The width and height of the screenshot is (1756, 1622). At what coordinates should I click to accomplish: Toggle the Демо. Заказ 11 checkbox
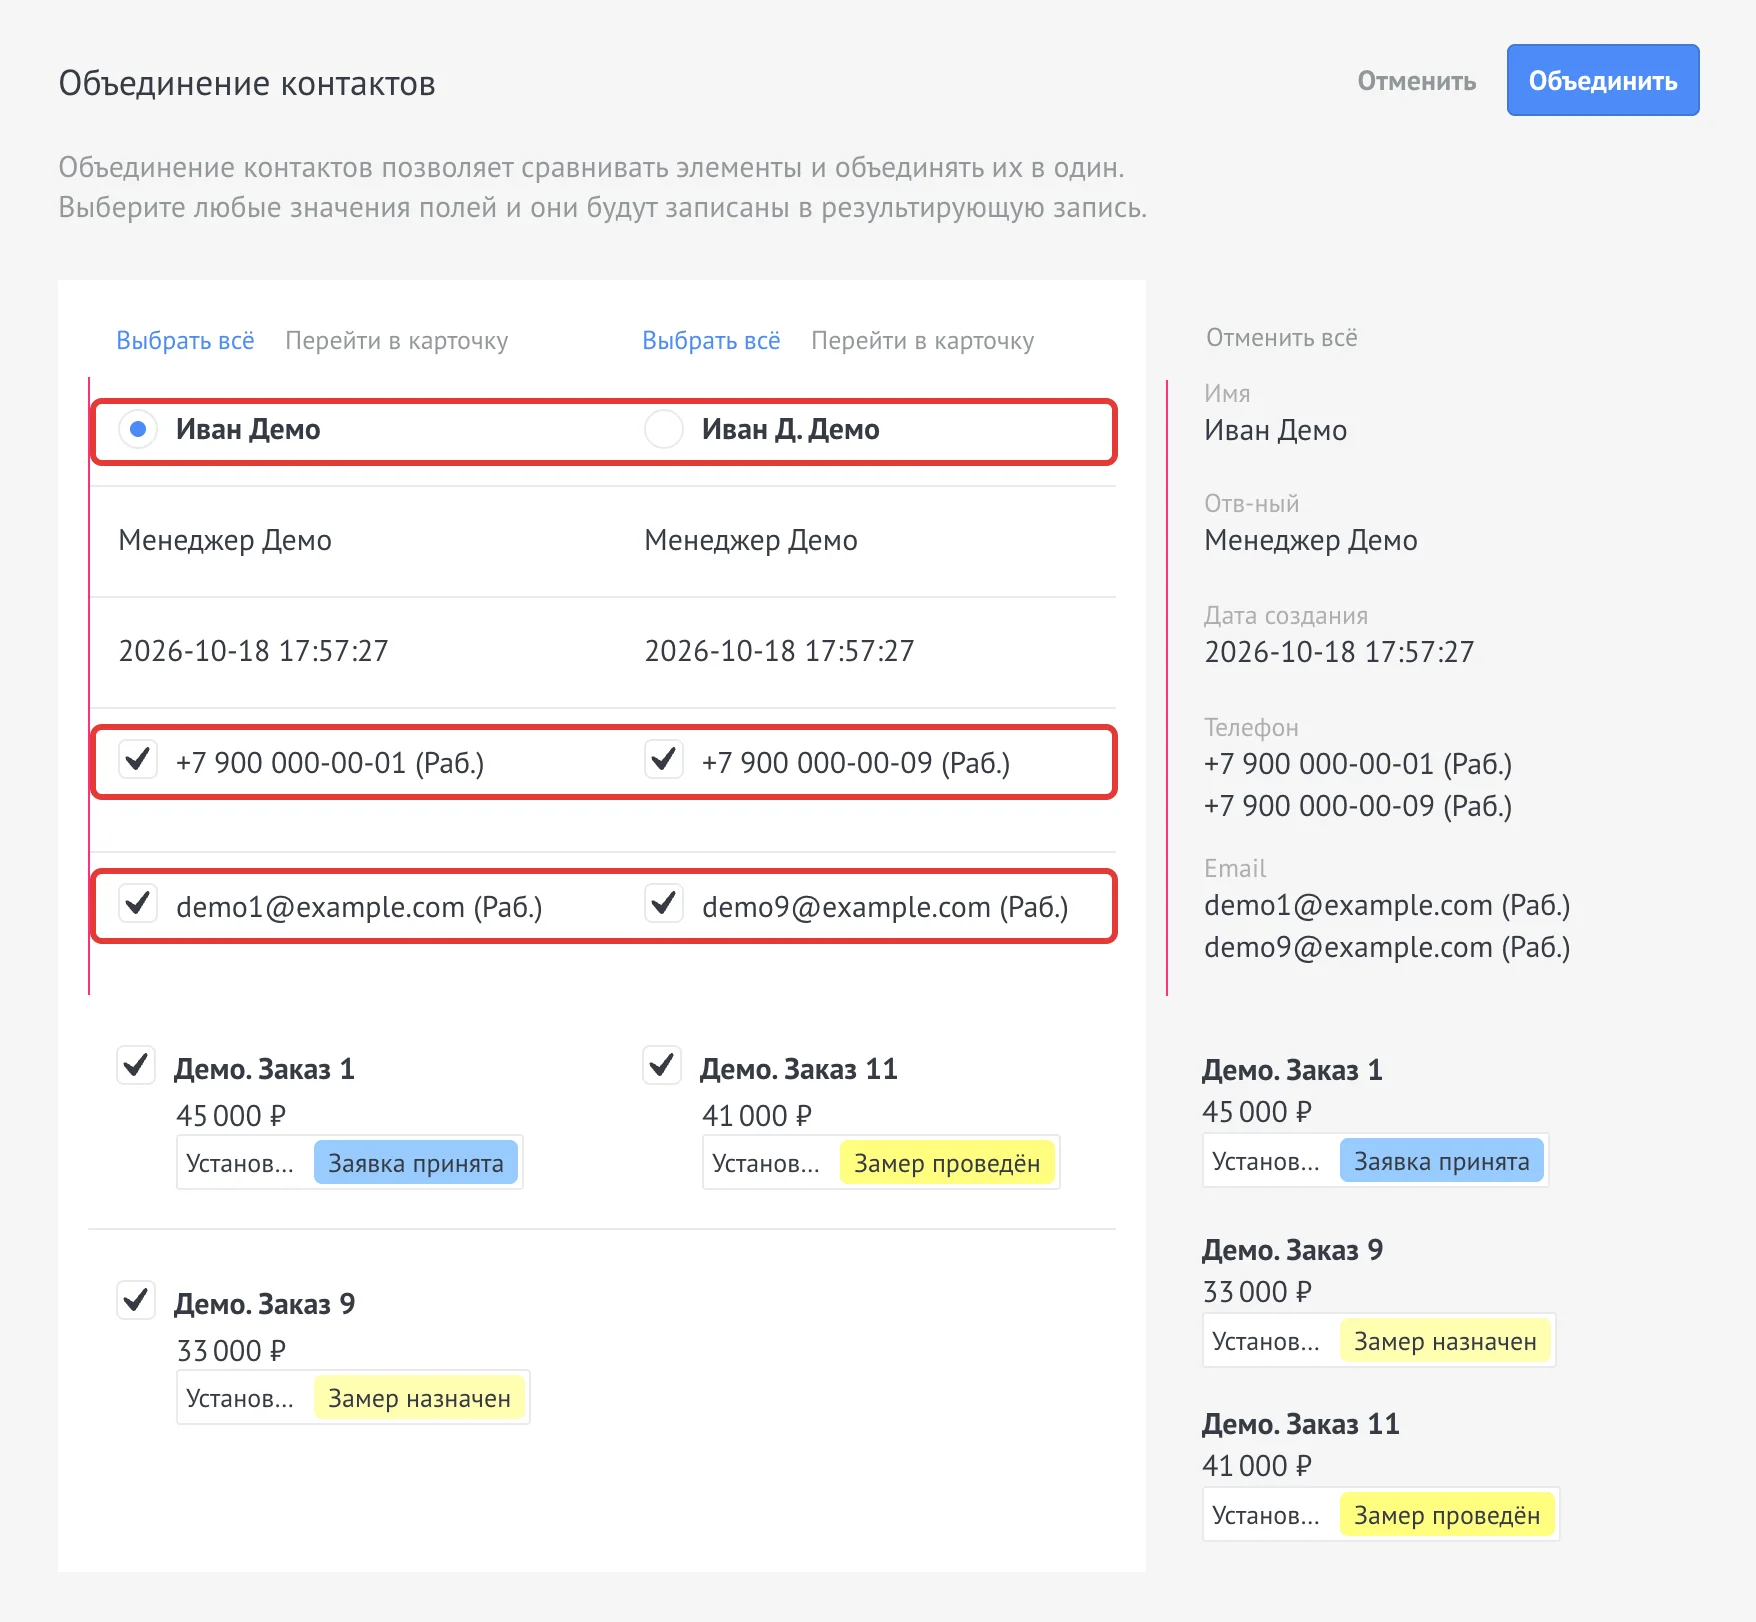(x=661, y=1066)
